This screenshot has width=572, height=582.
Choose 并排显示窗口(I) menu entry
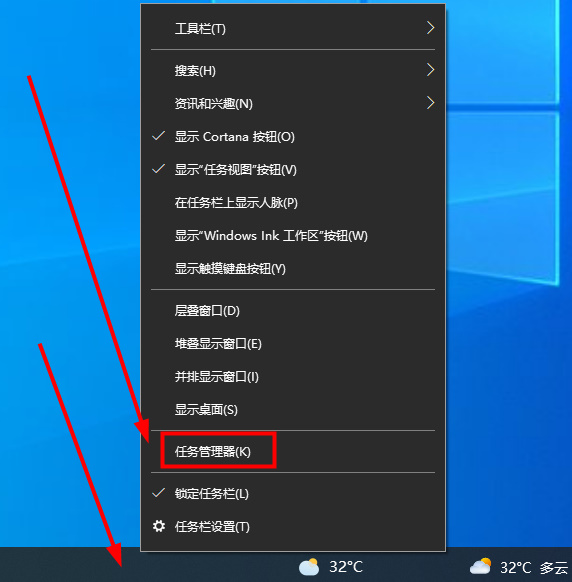tap(292, 377)
